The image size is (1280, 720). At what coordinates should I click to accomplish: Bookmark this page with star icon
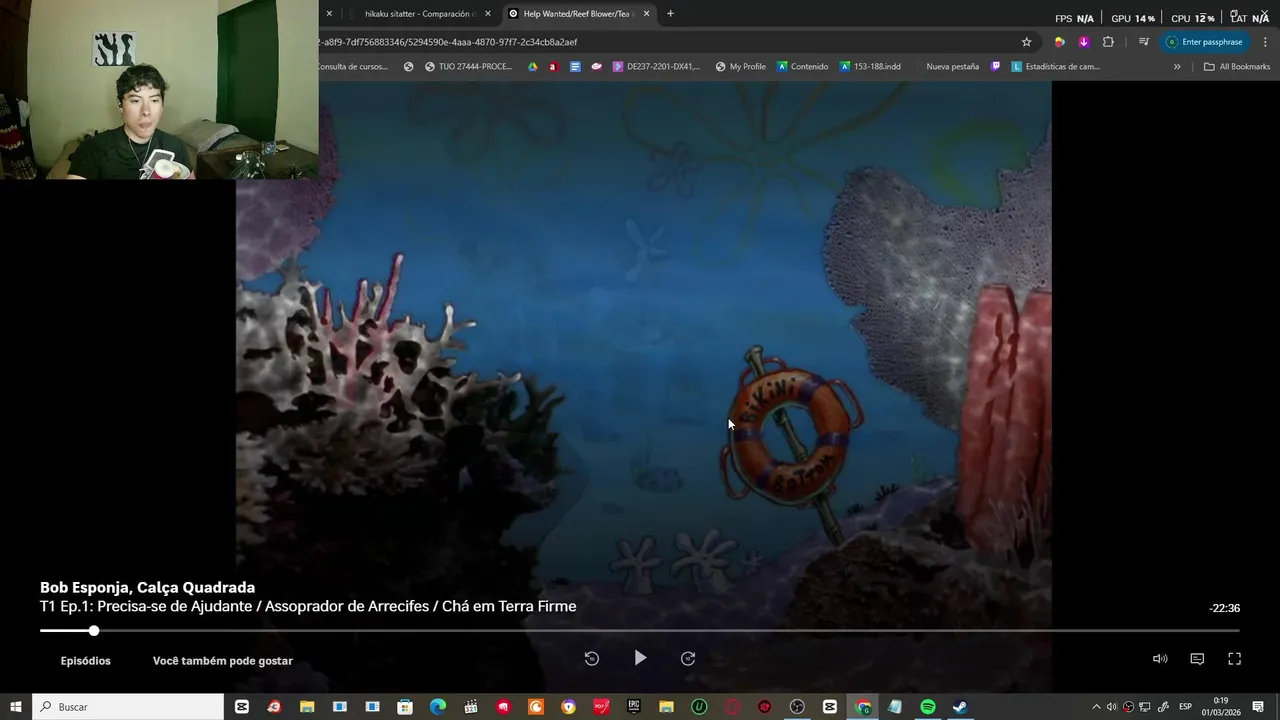coord(1026,42)
